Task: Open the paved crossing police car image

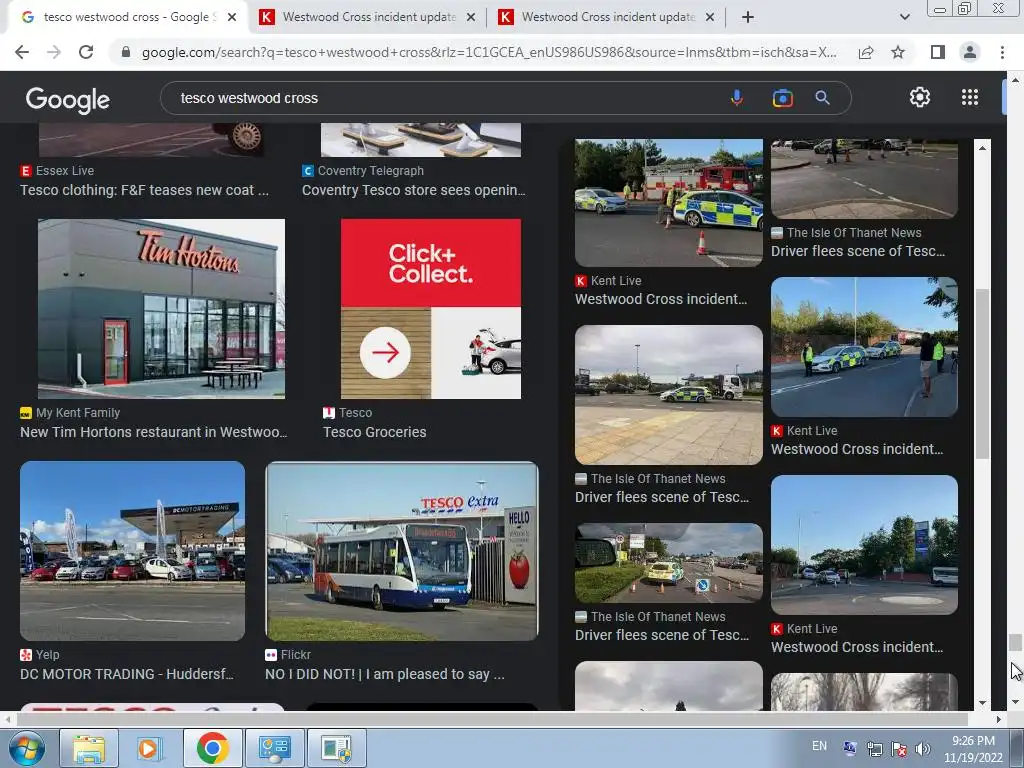Action: [x=669, y=395]
